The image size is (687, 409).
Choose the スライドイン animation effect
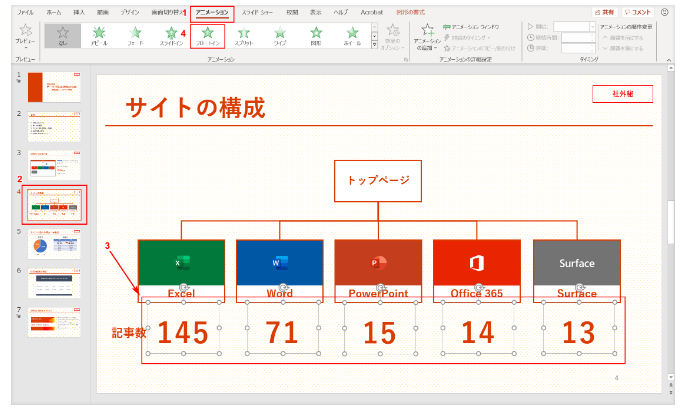click(x=171, y=36)
